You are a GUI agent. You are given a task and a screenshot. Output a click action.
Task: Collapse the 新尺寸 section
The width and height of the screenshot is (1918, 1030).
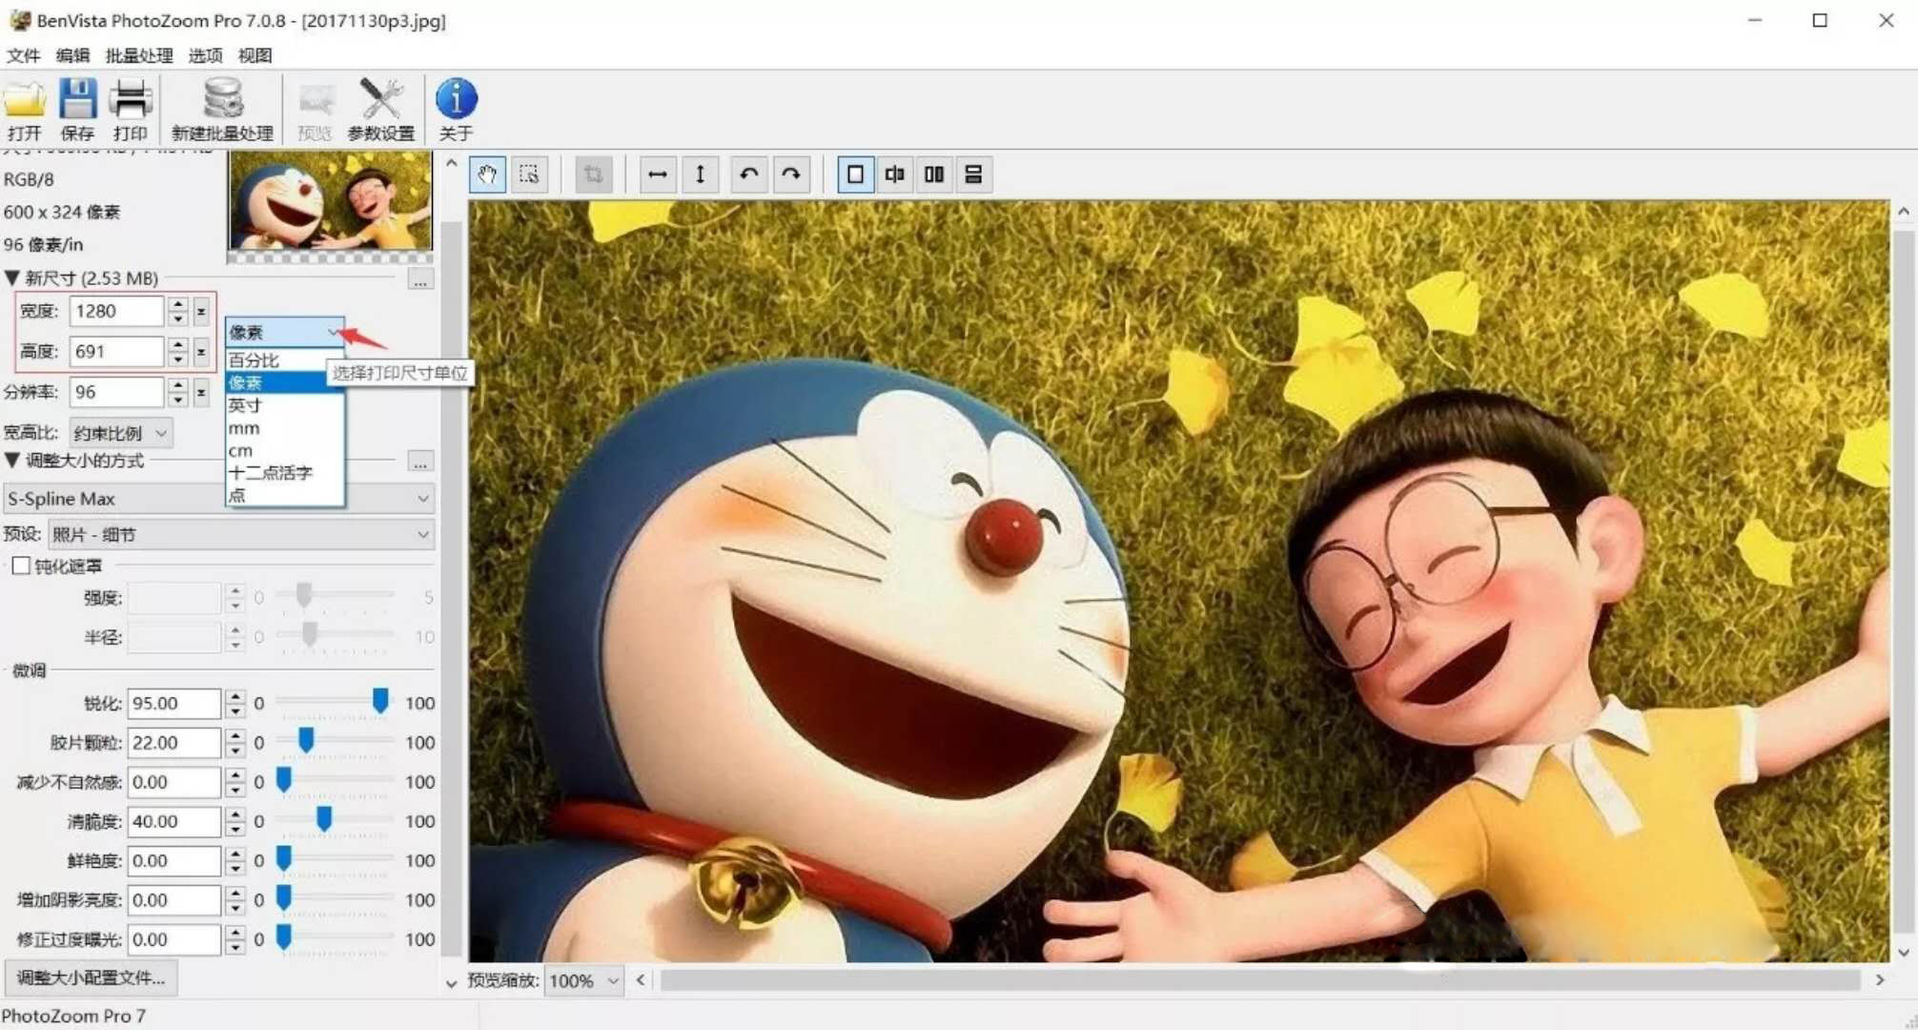click(x=13, y=278)
